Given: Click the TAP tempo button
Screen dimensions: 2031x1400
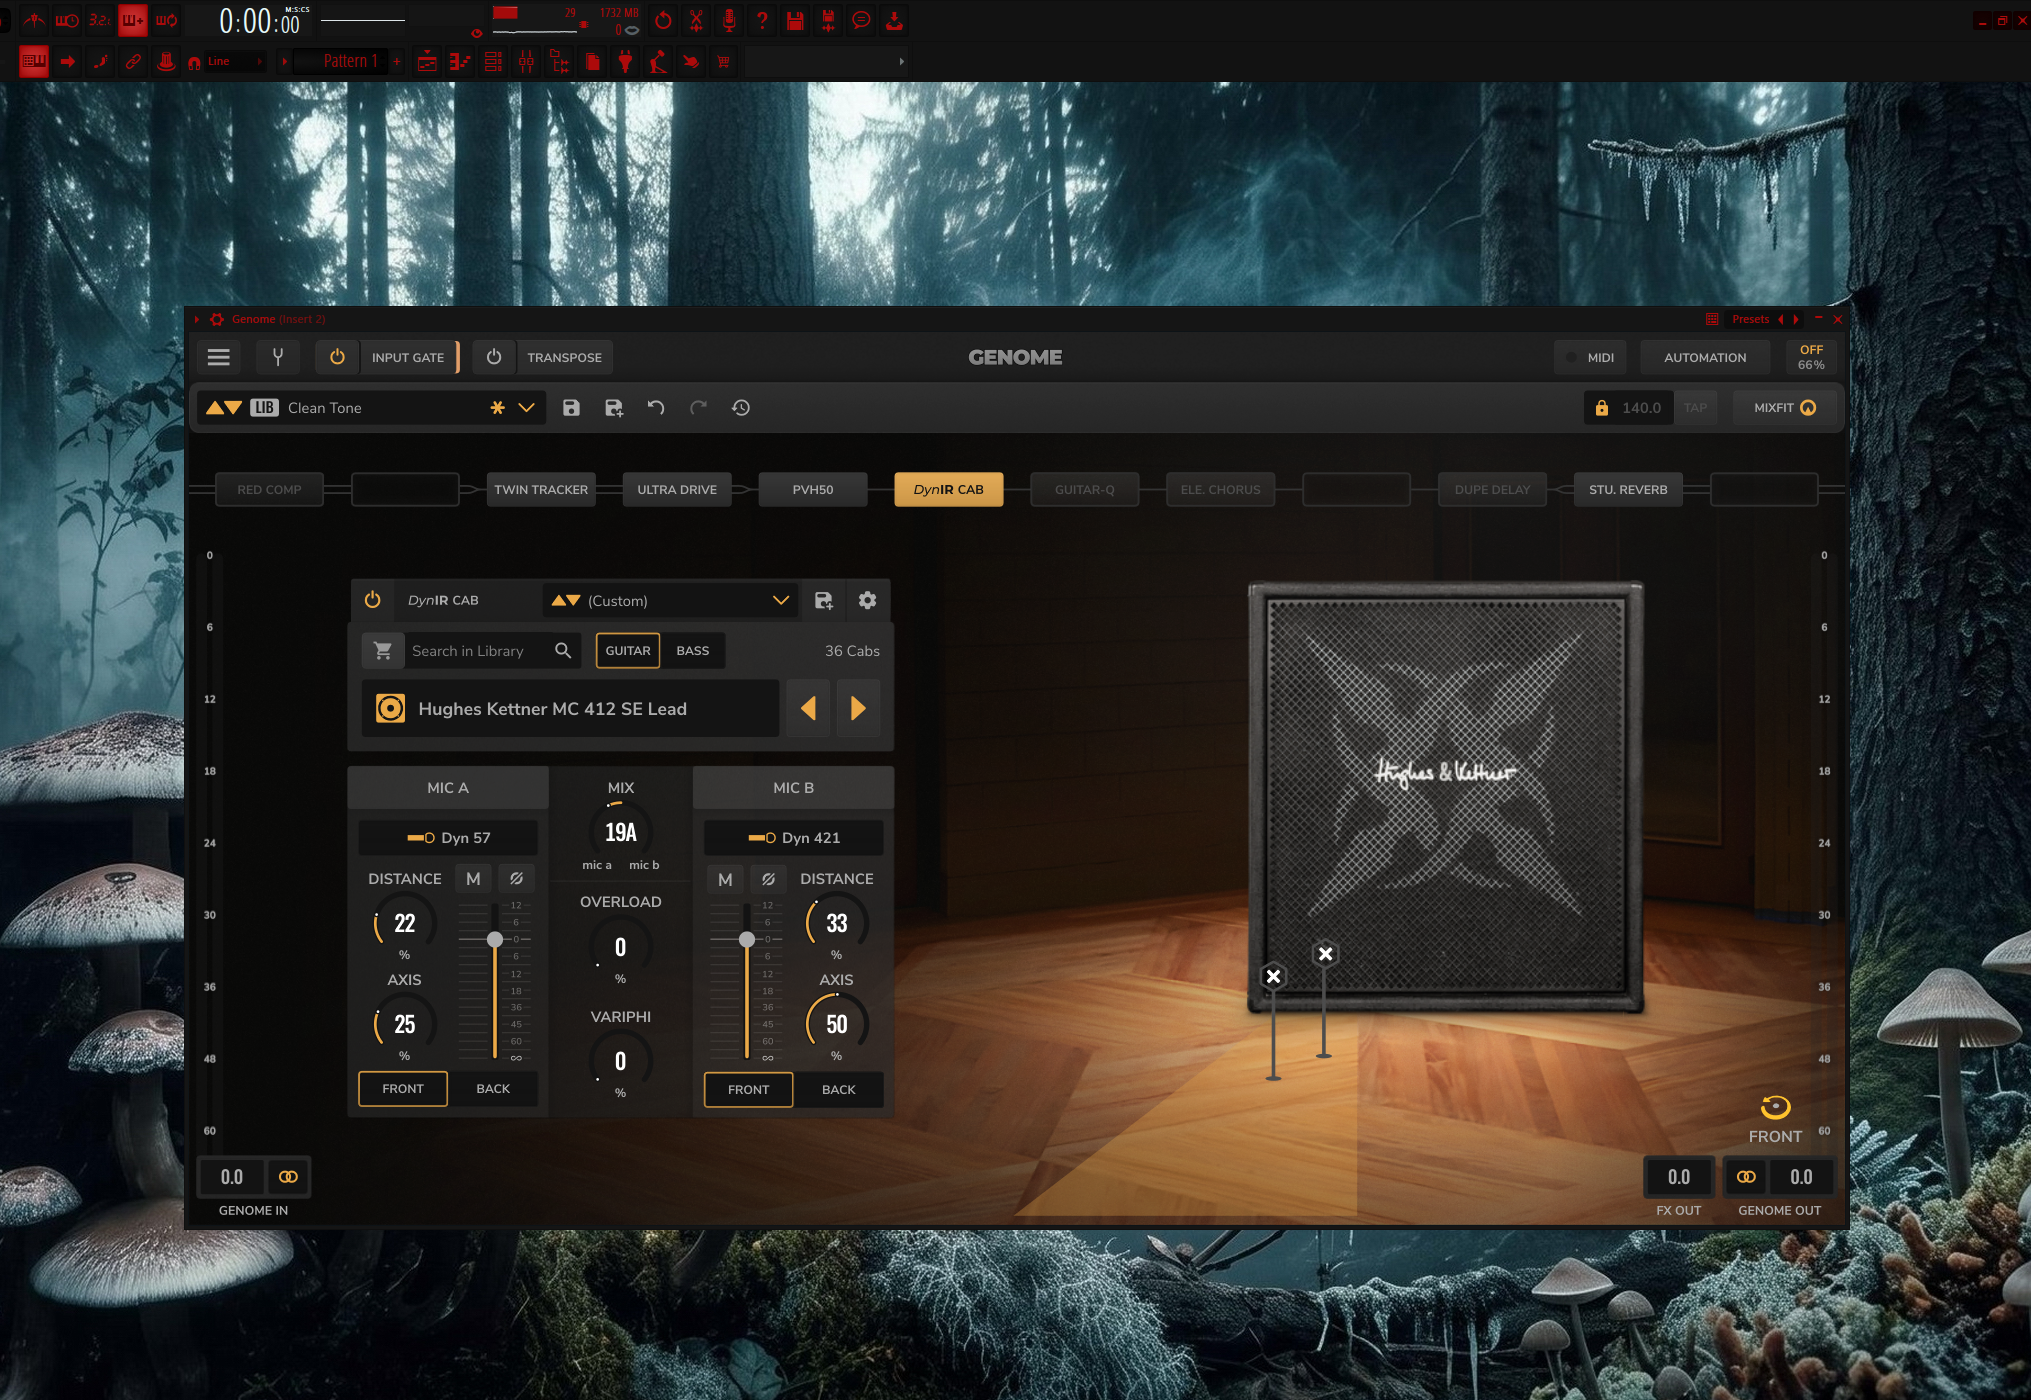Looking at the screenshot, I should [1695, 408].
